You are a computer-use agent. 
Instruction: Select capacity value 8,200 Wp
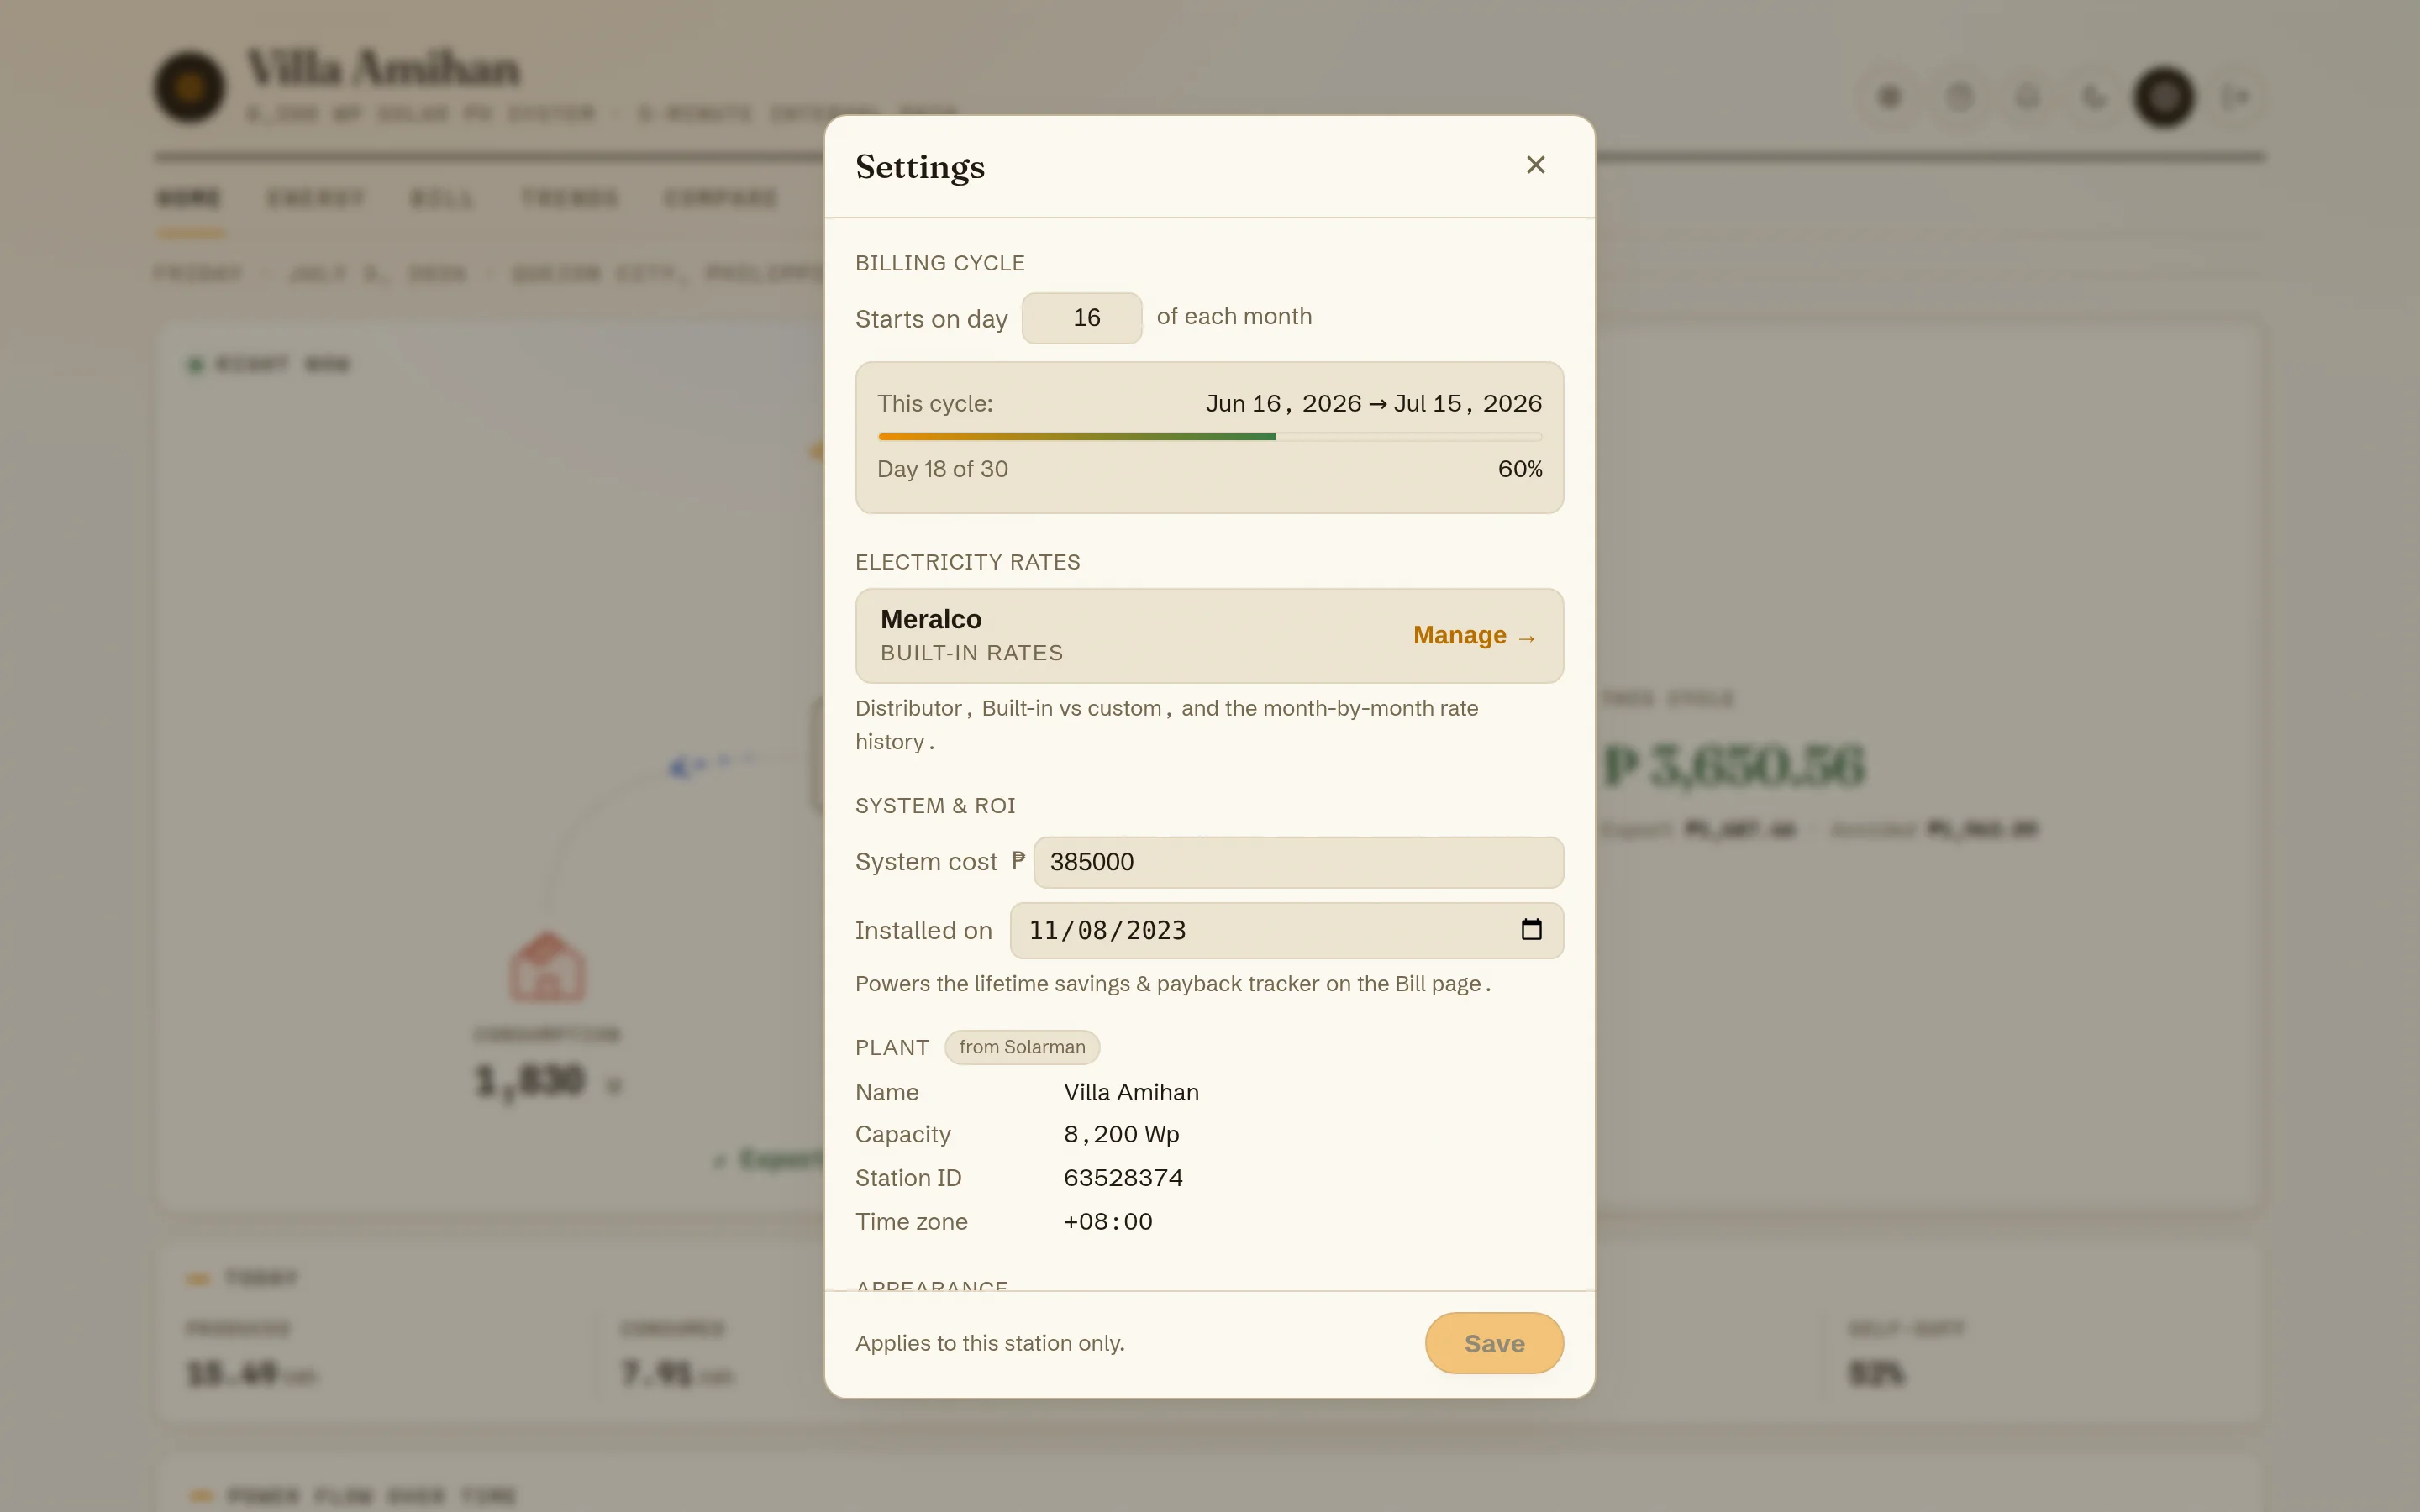pos(1121,1134)
